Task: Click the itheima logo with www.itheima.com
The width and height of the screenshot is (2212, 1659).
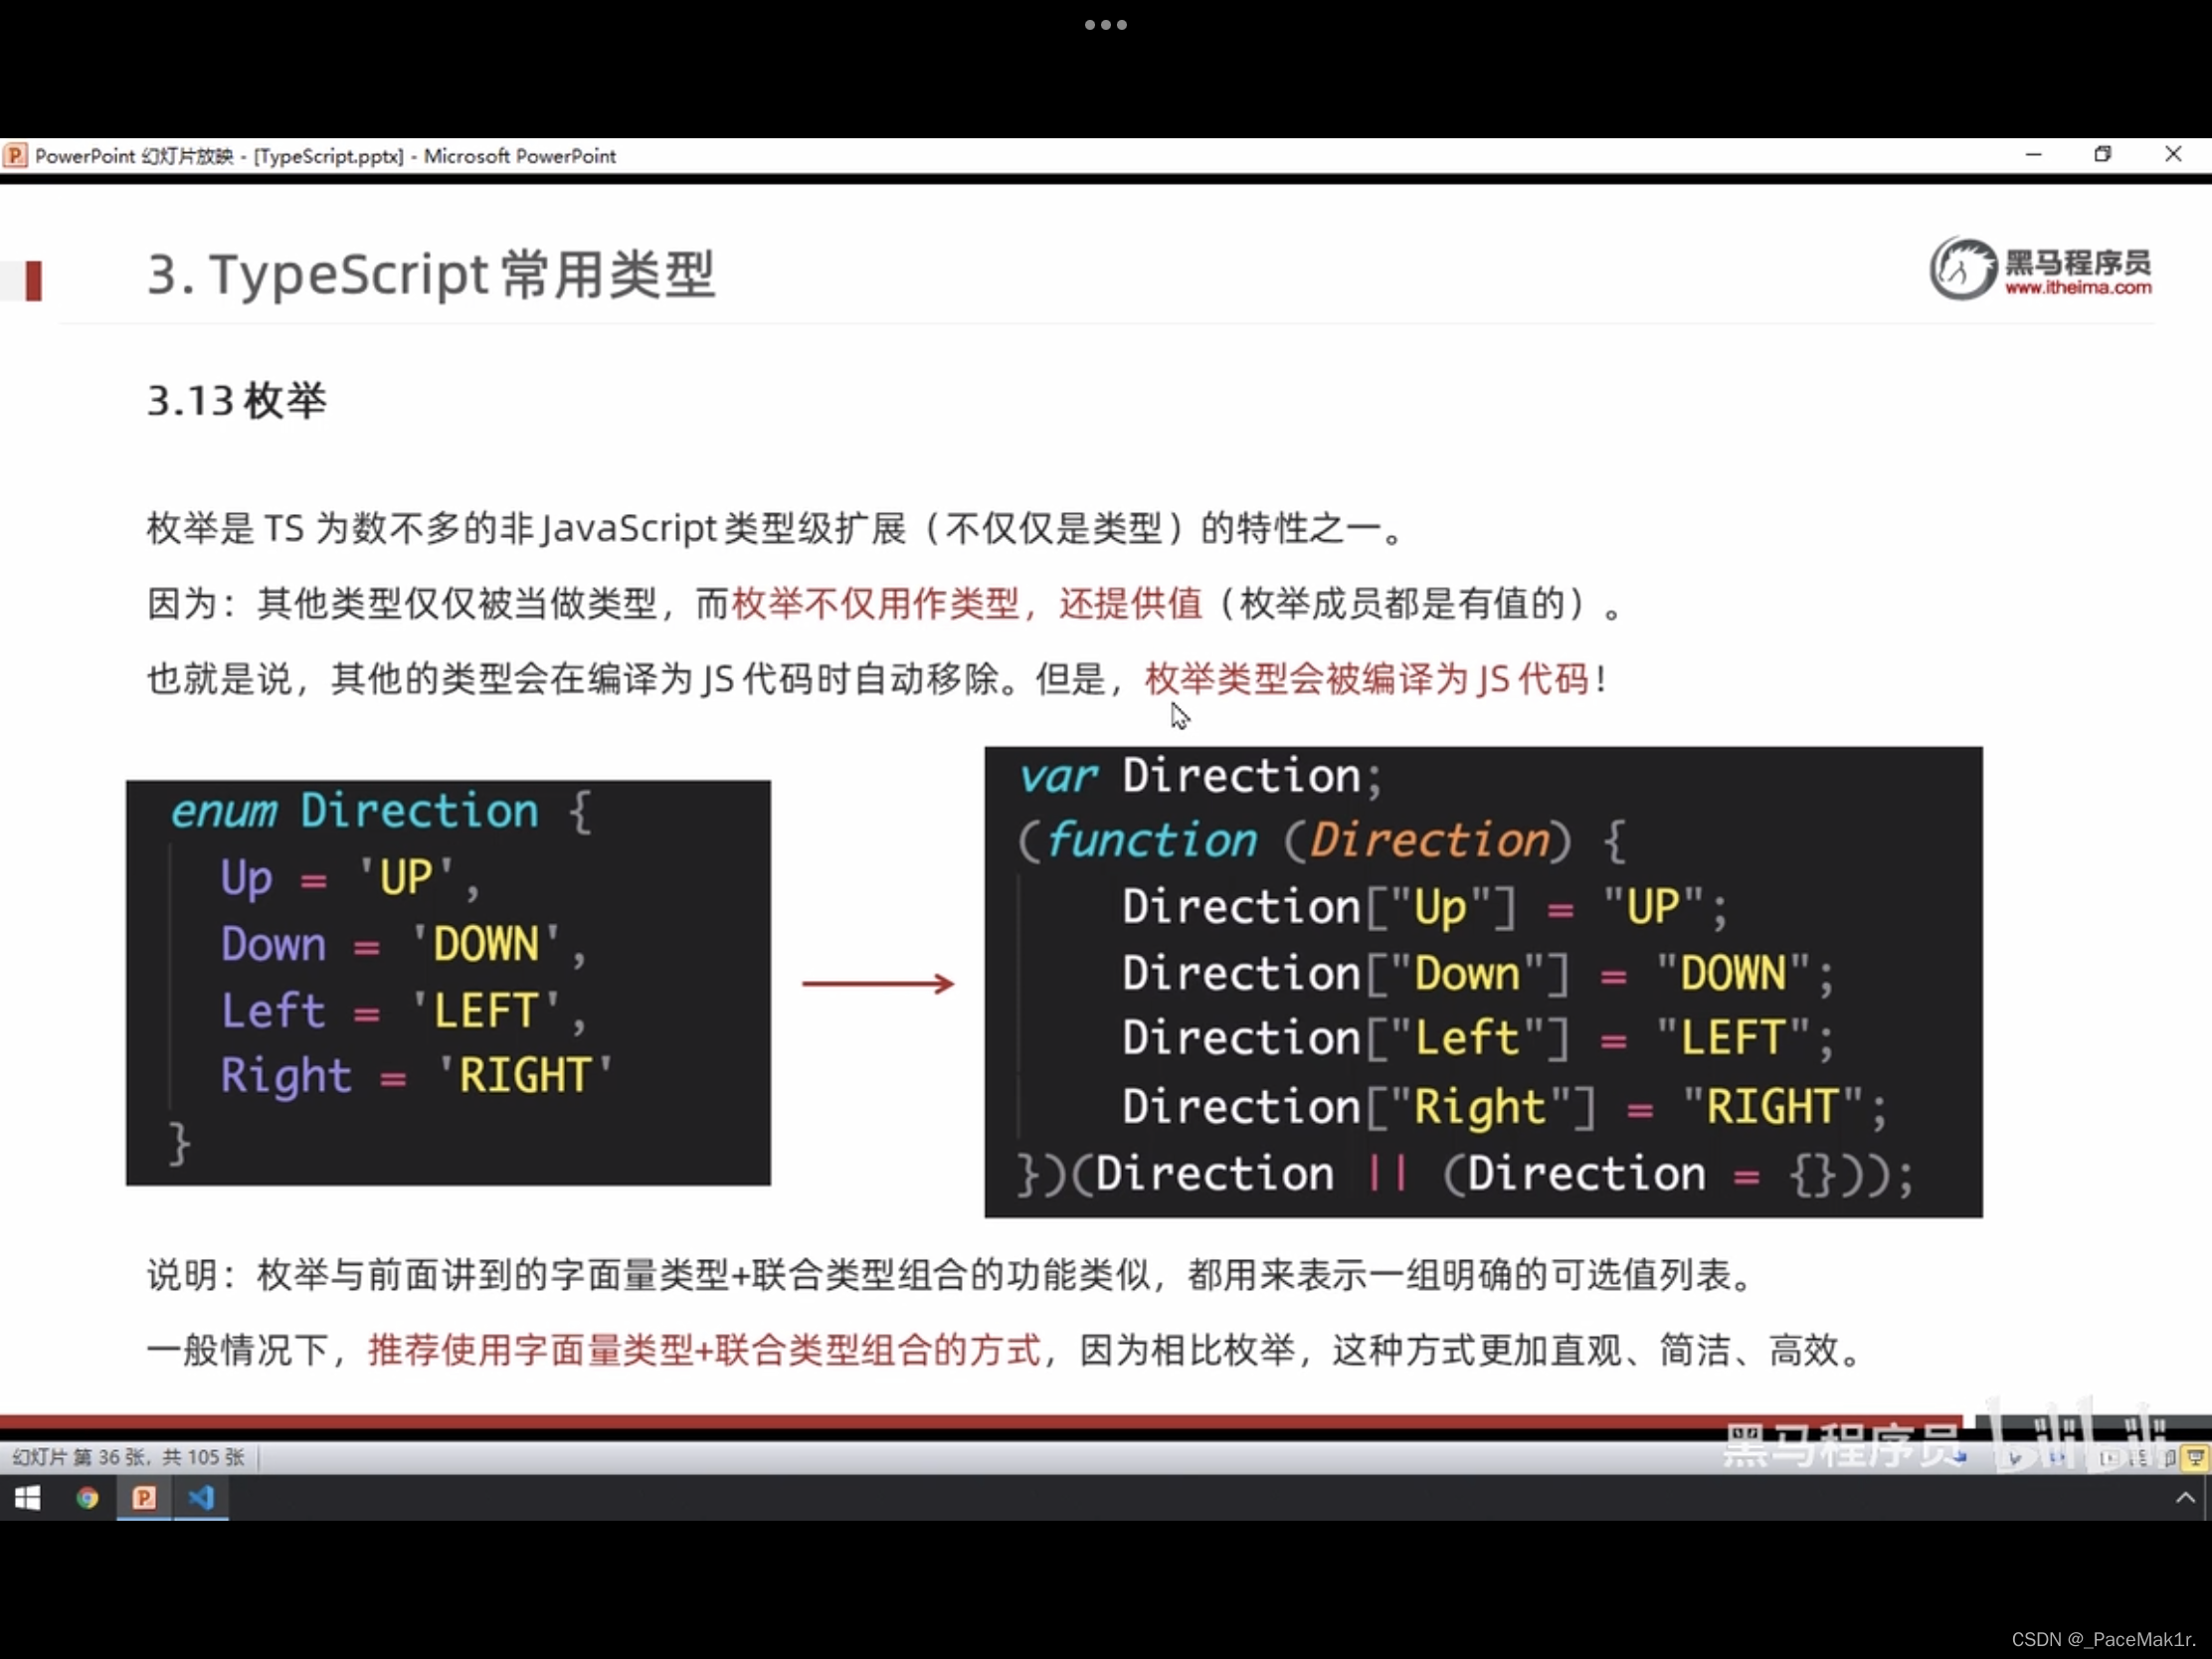Action: (2040, 268)
